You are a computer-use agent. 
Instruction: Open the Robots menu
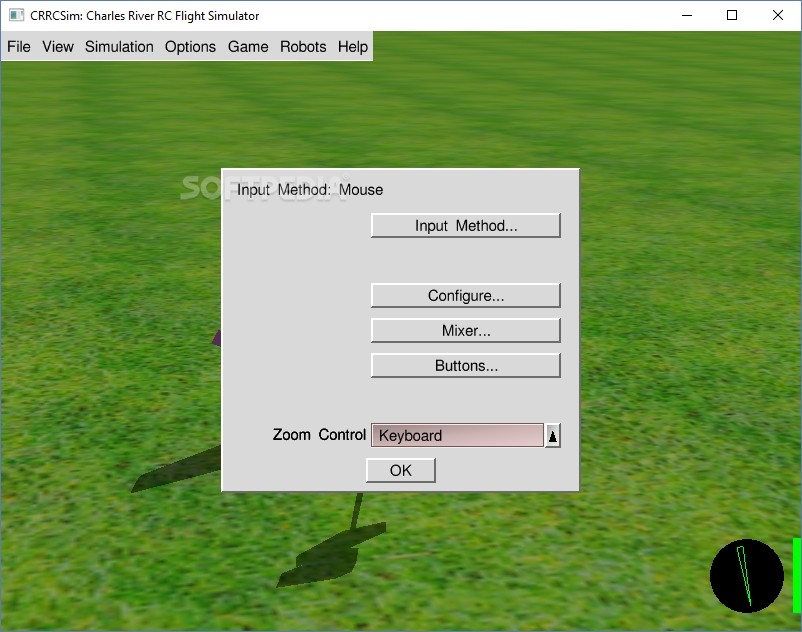pyautogui.click(x=303, y=47)
